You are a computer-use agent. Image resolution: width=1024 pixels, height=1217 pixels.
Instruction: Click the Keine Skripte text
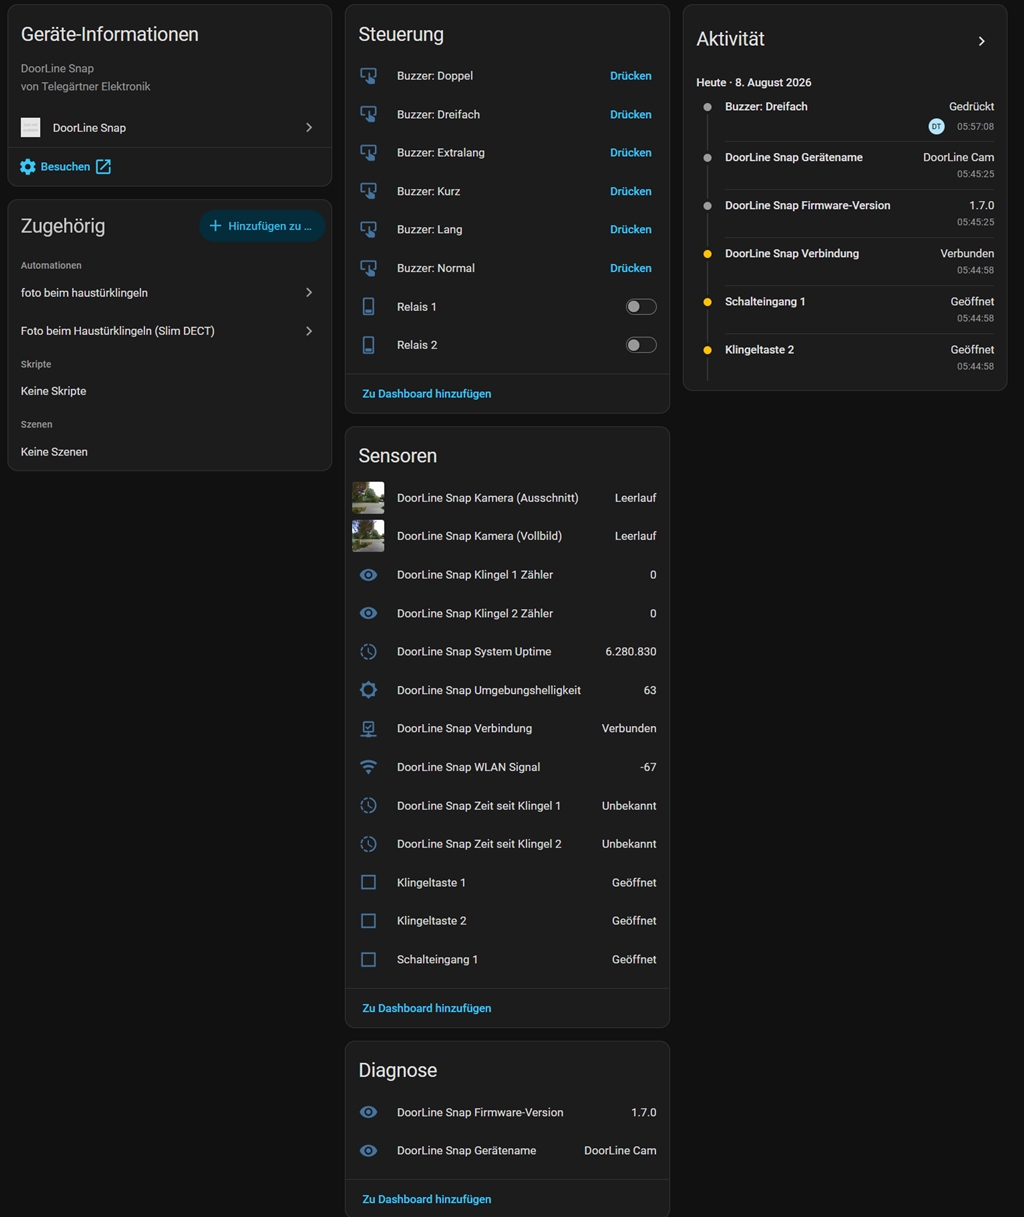point(54,391)
